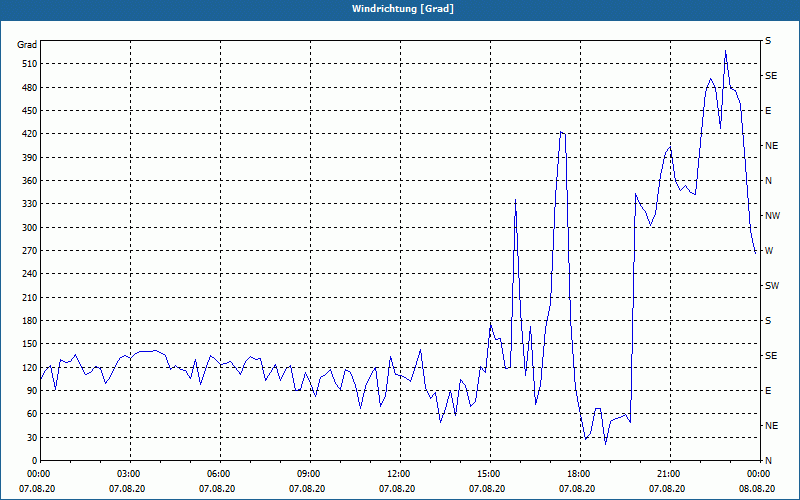The width and height of the screenshot is (800, 500).
Task: Click the SW compass label on right axis
Action: 771,285
